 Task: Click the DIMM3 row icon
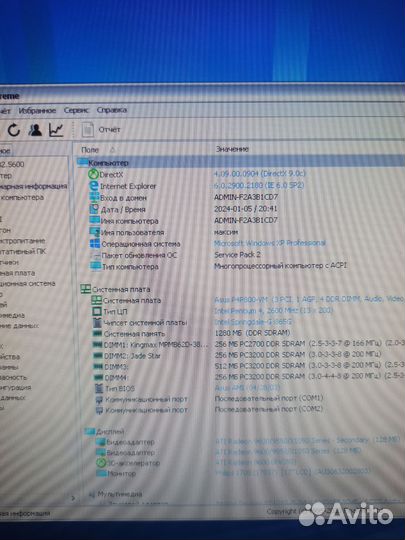click(x=98, y=366)
